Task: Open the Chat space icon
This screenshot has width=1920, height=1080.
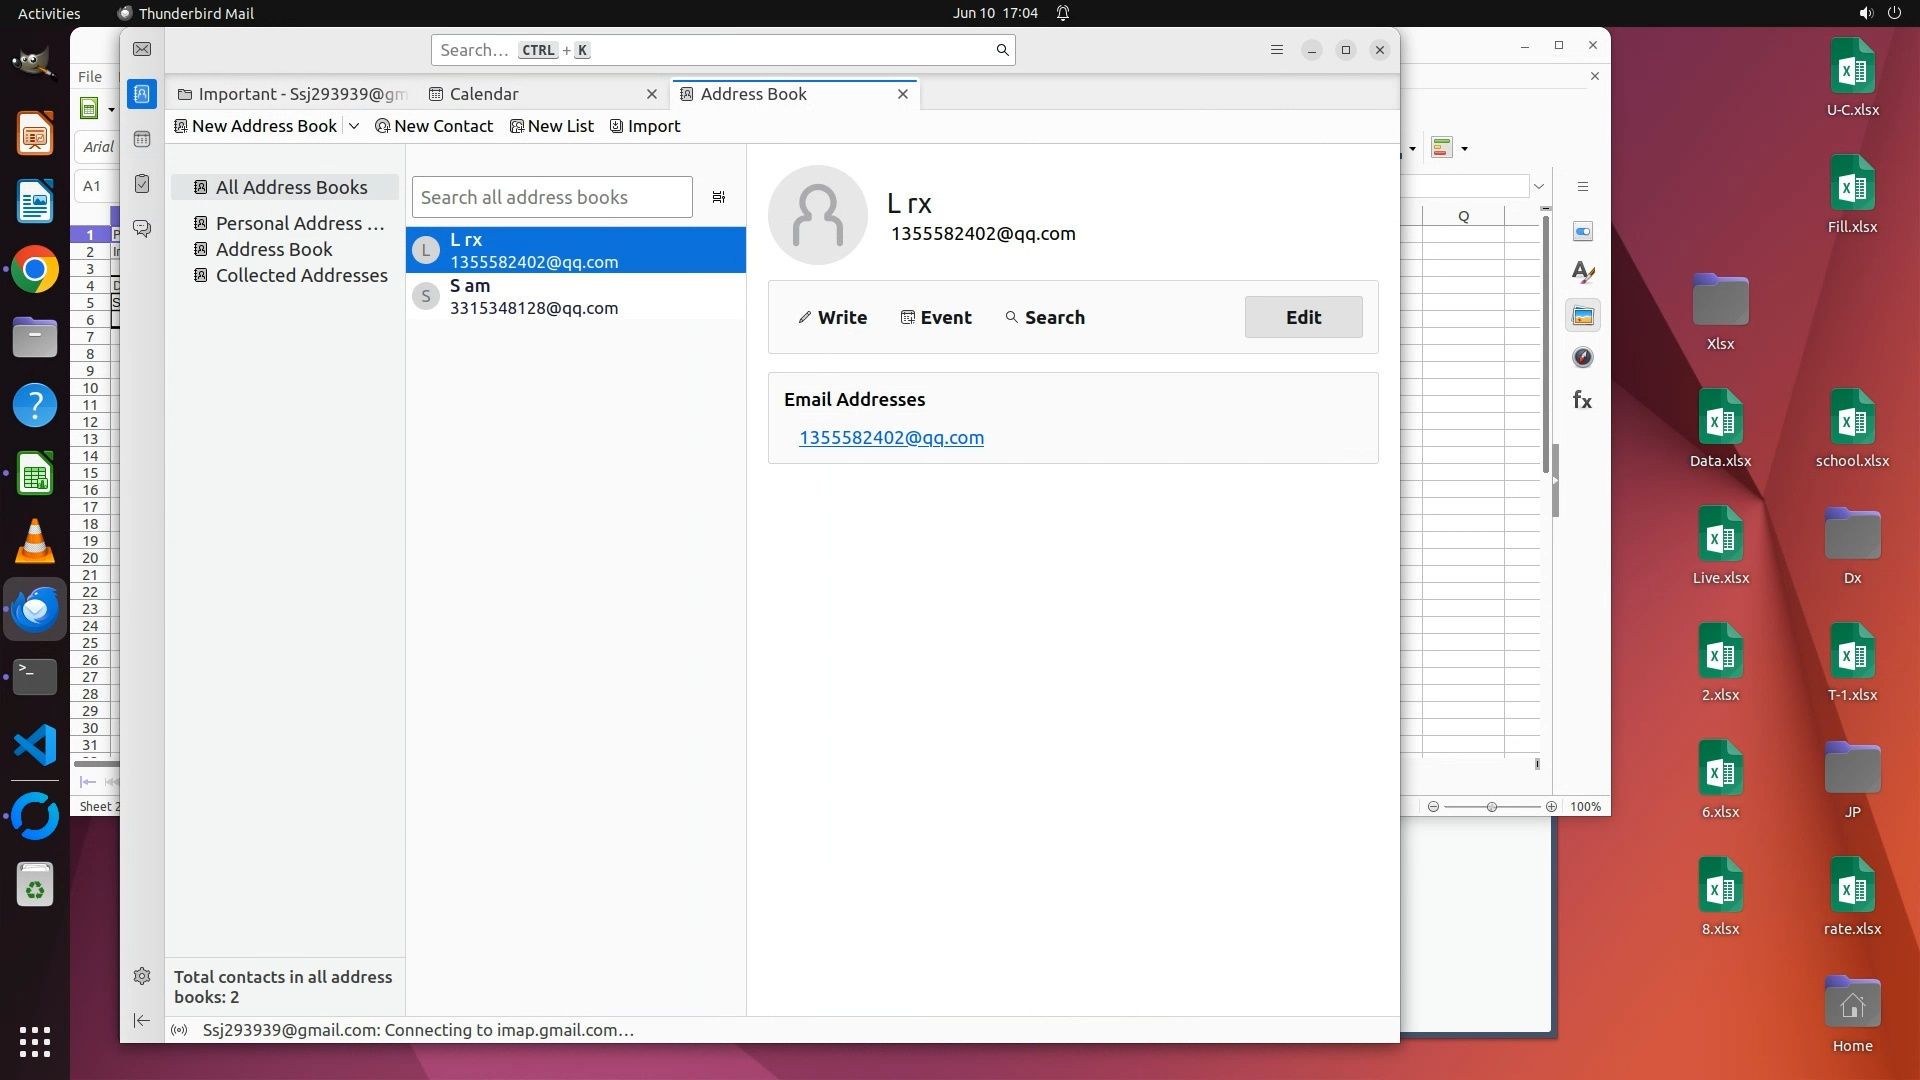Action: [x=142, y=229]
